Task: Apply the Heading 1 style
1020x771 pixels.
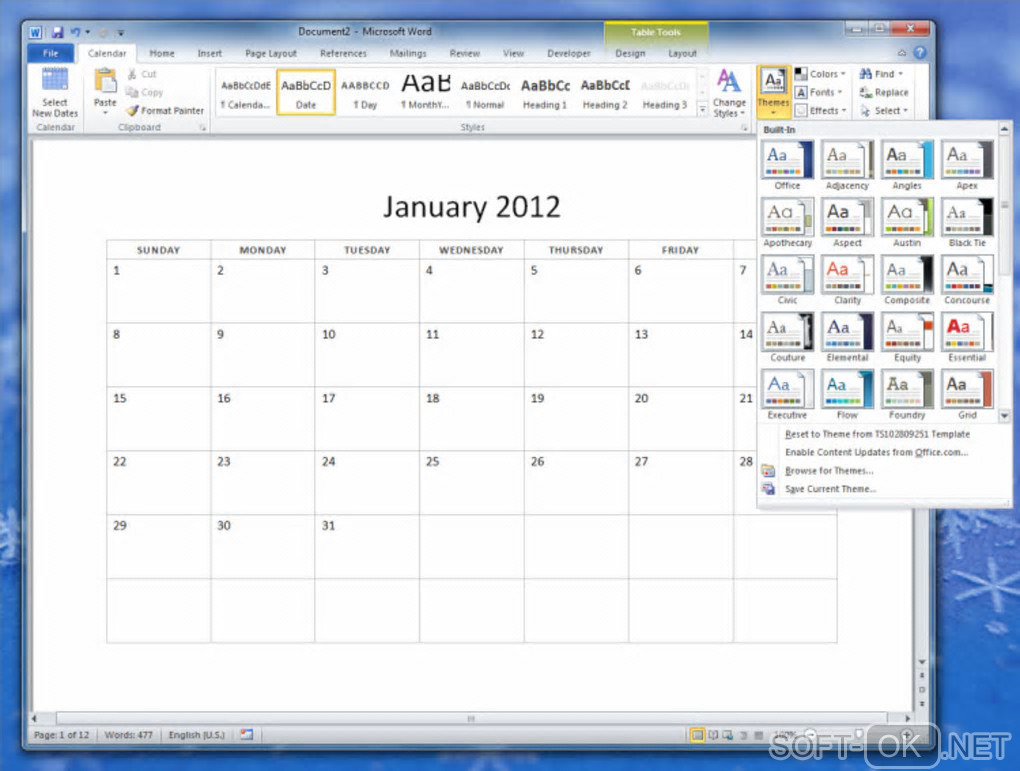Action: pos(545,92)
